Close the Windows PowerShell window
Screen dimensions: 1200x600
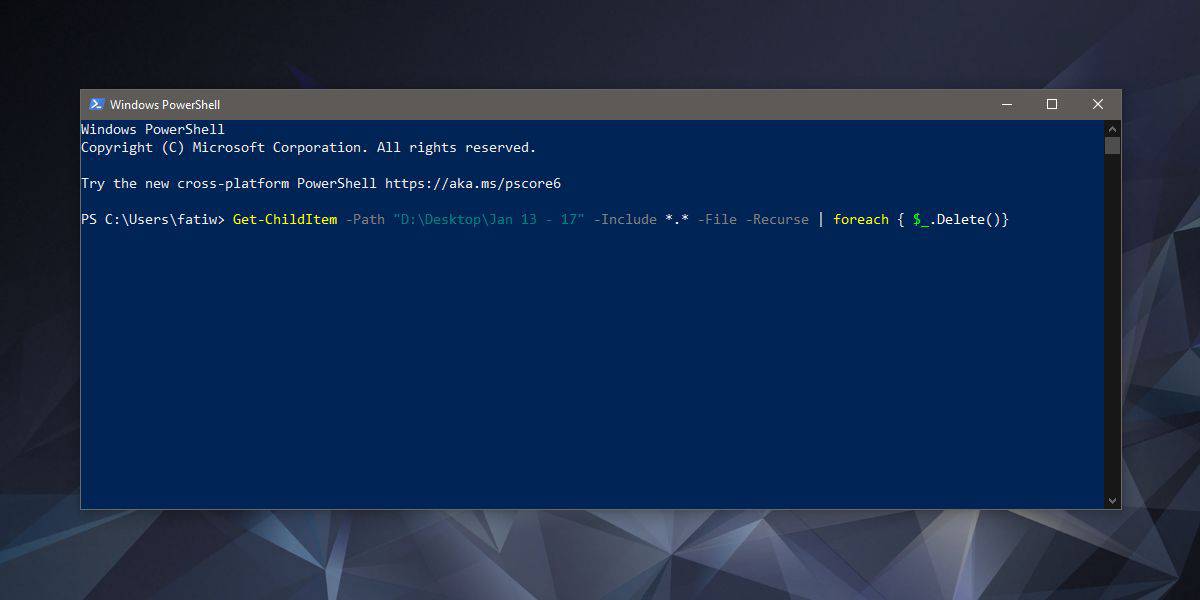click(1098, 104)
